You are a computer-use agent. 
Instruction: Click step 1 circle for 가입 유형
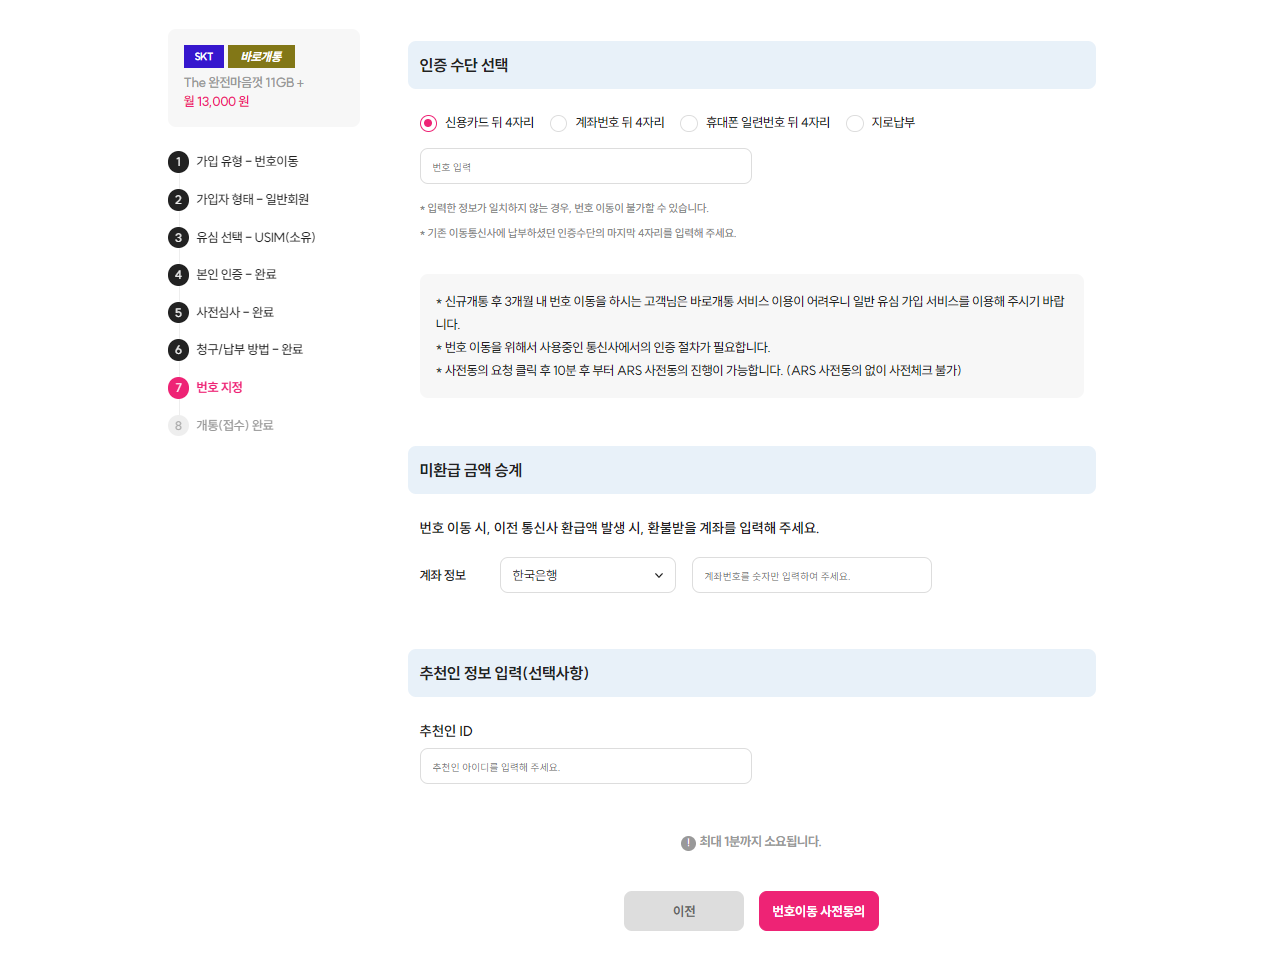(x=178, y=162)
